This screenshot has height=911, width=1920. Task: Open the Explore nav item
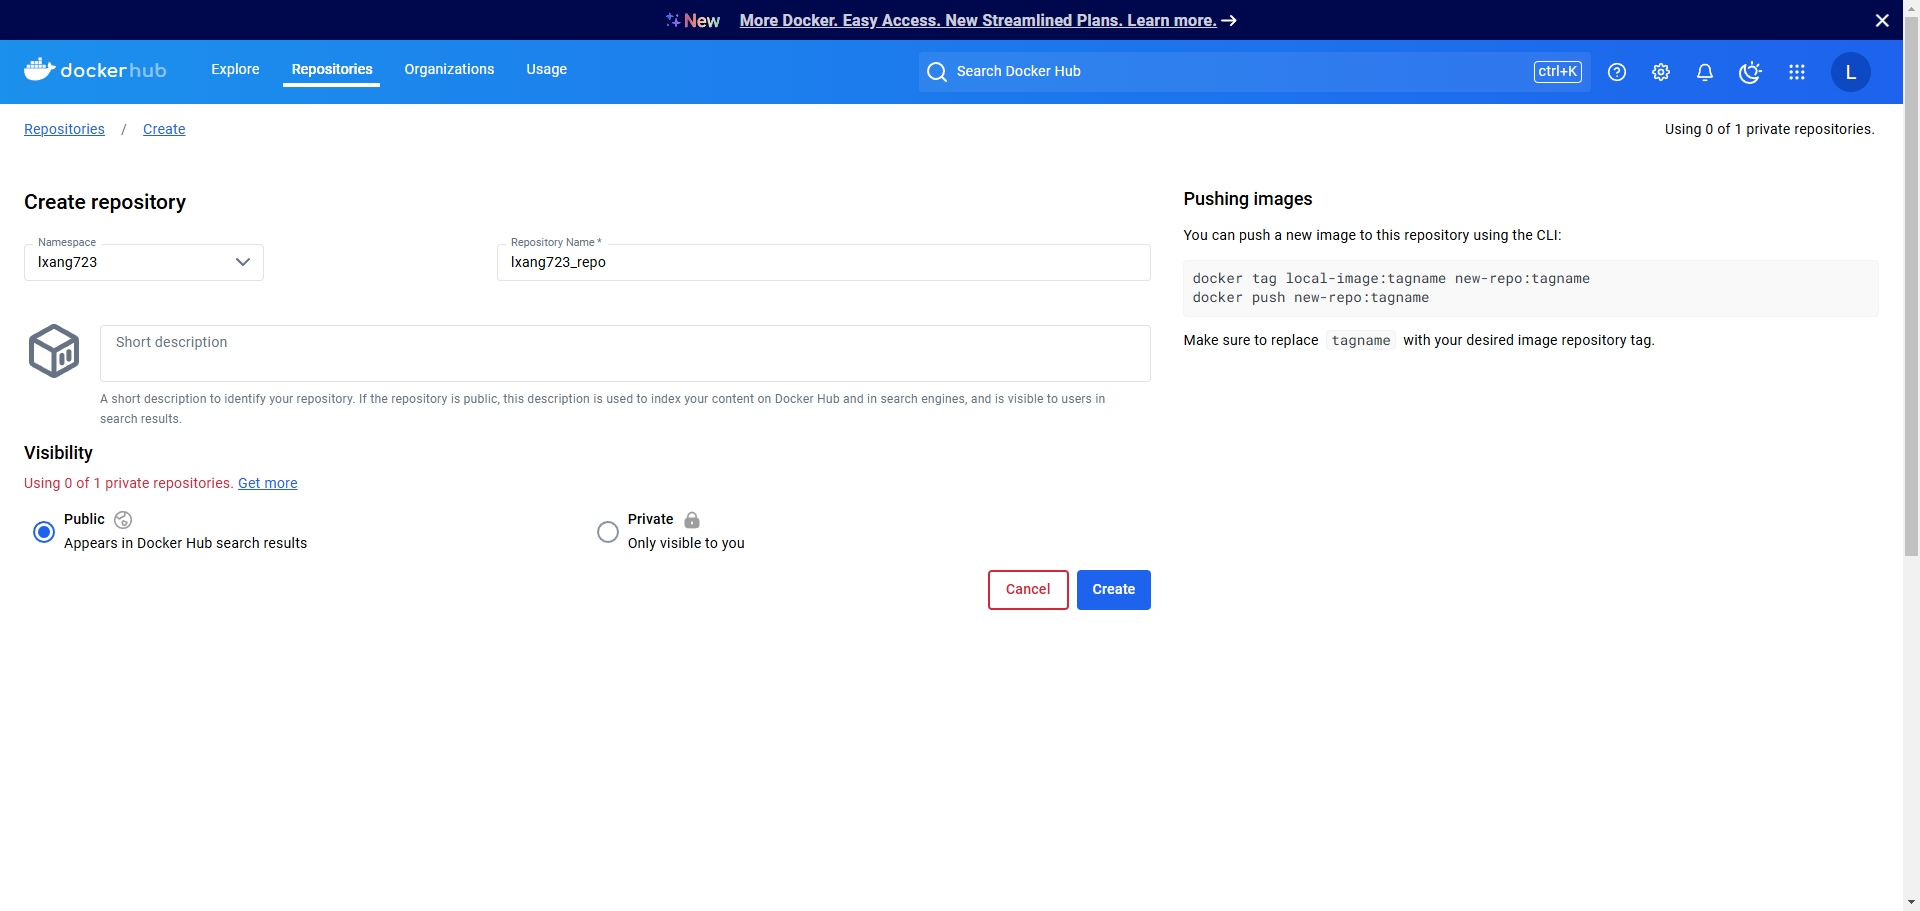[x=235, y=69]
